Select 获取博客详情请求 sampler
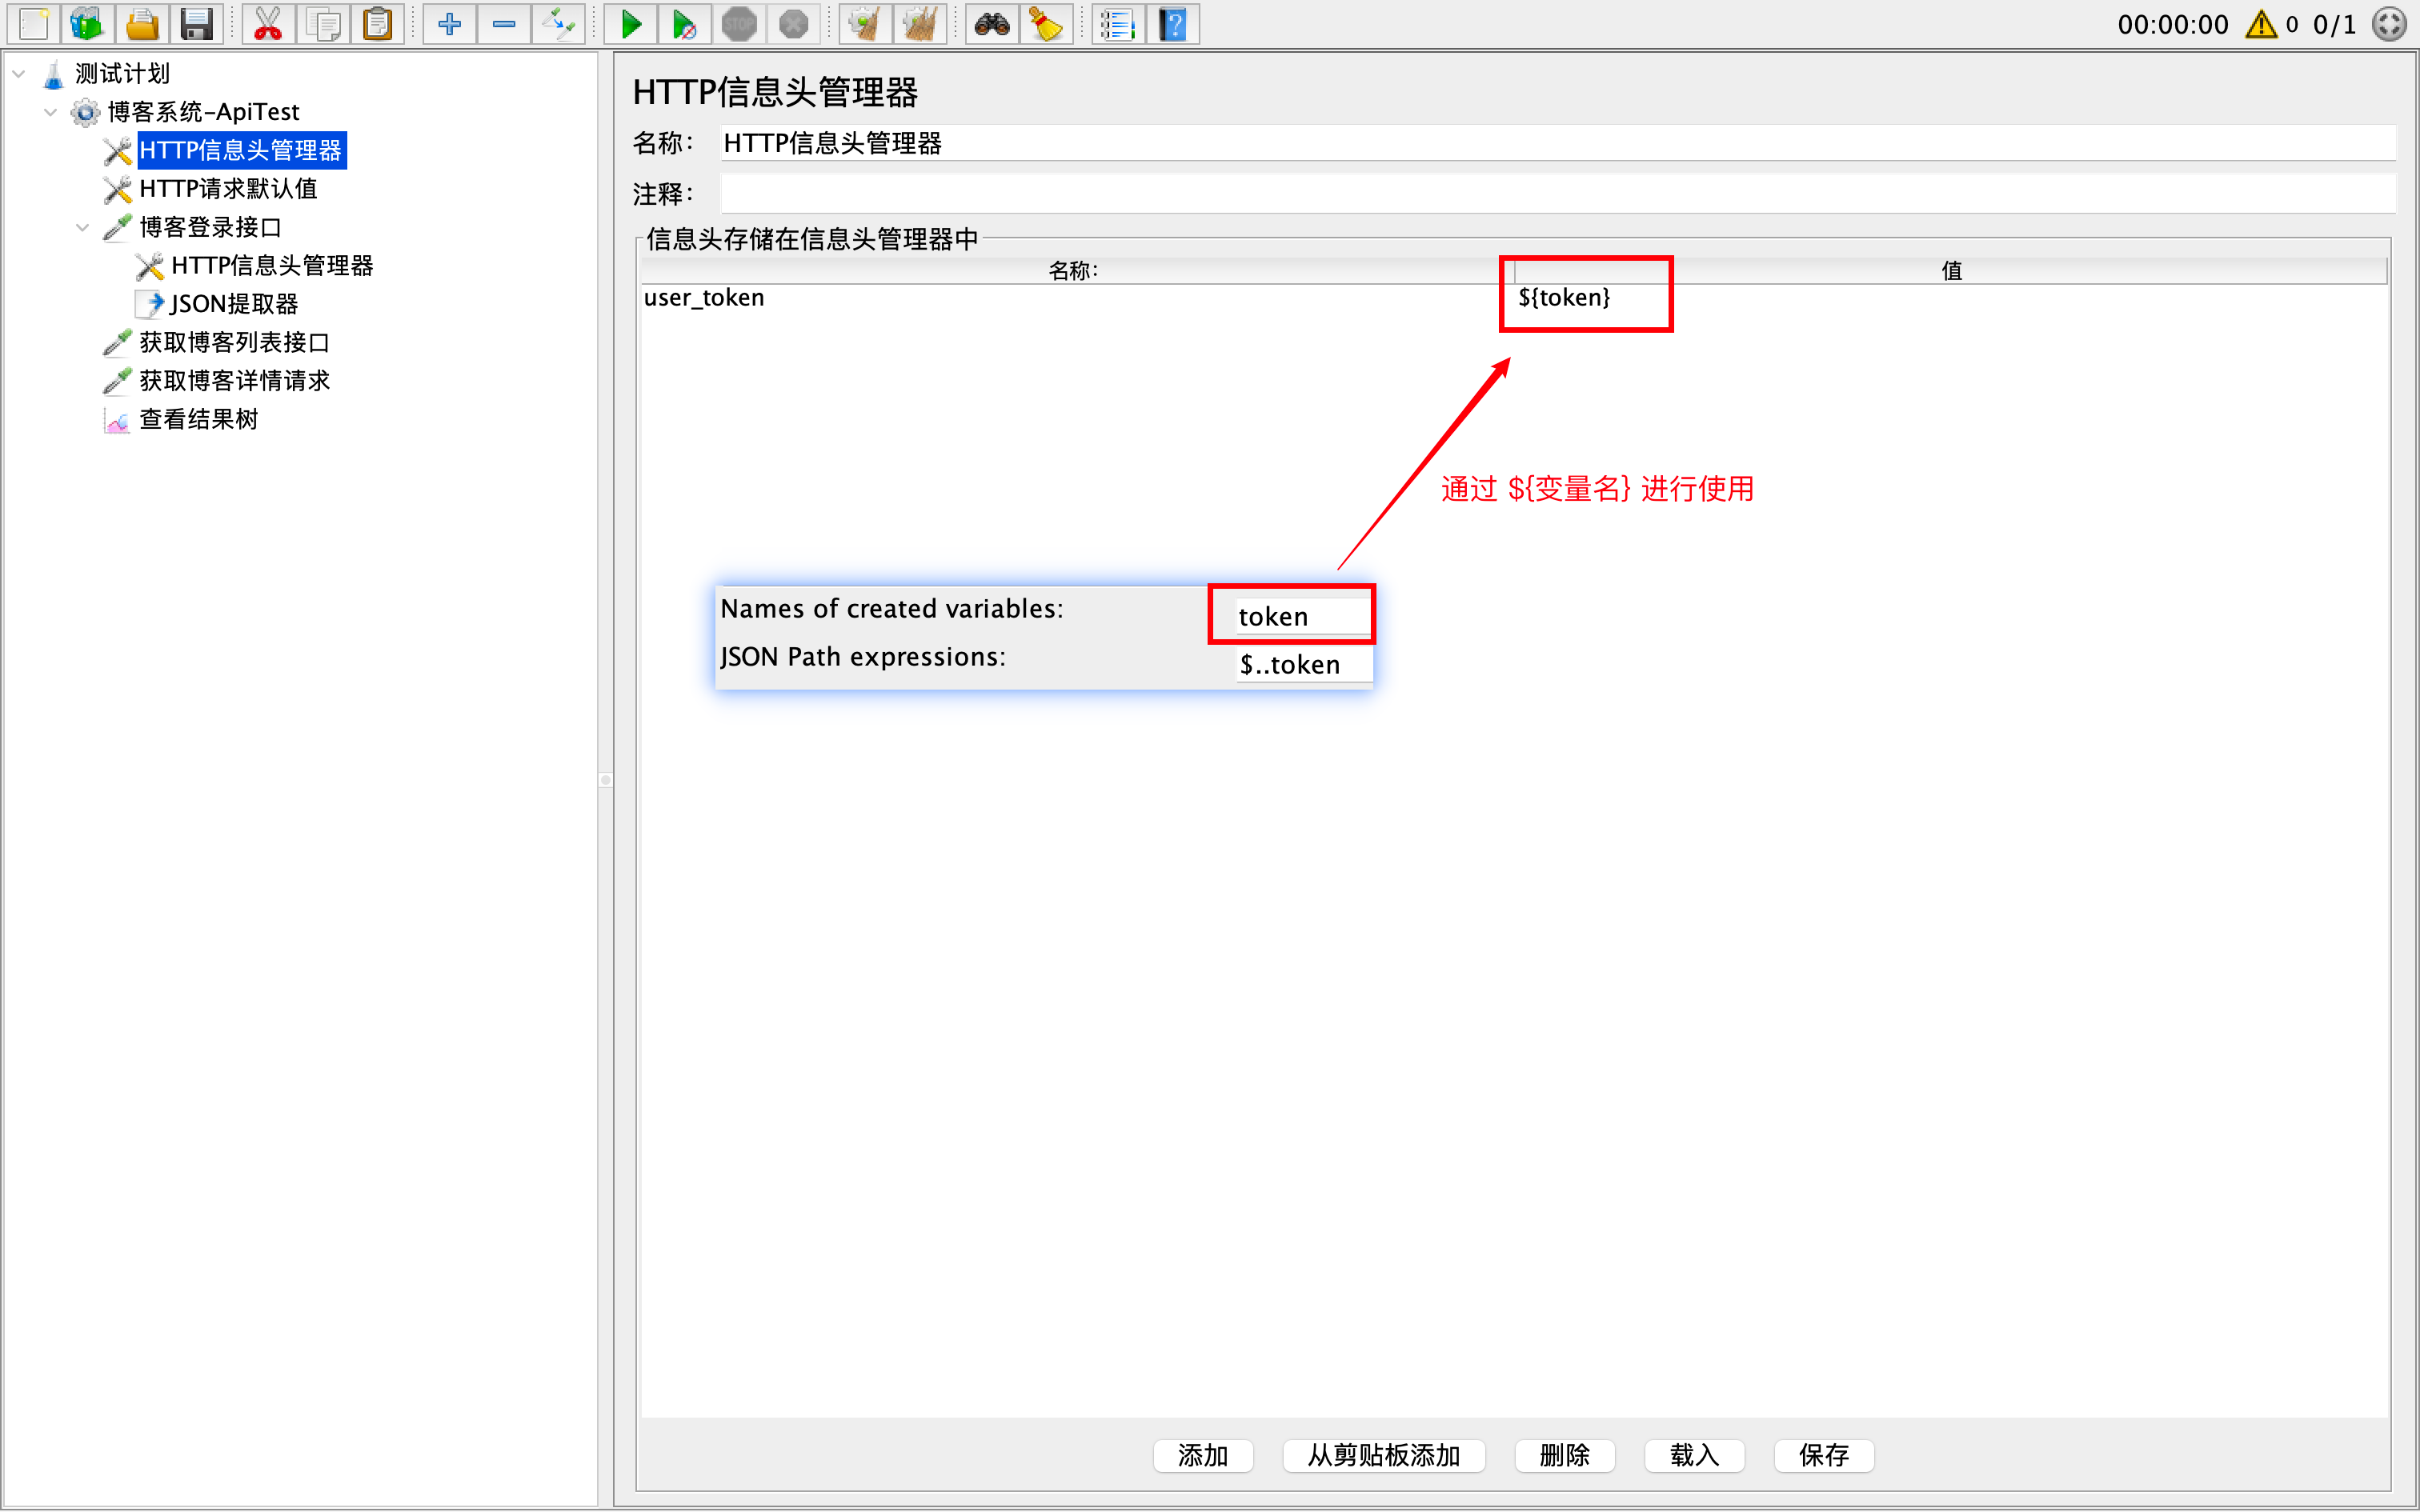The width and height of the screenshot is (2420, 1512). (x=234, y=380)
